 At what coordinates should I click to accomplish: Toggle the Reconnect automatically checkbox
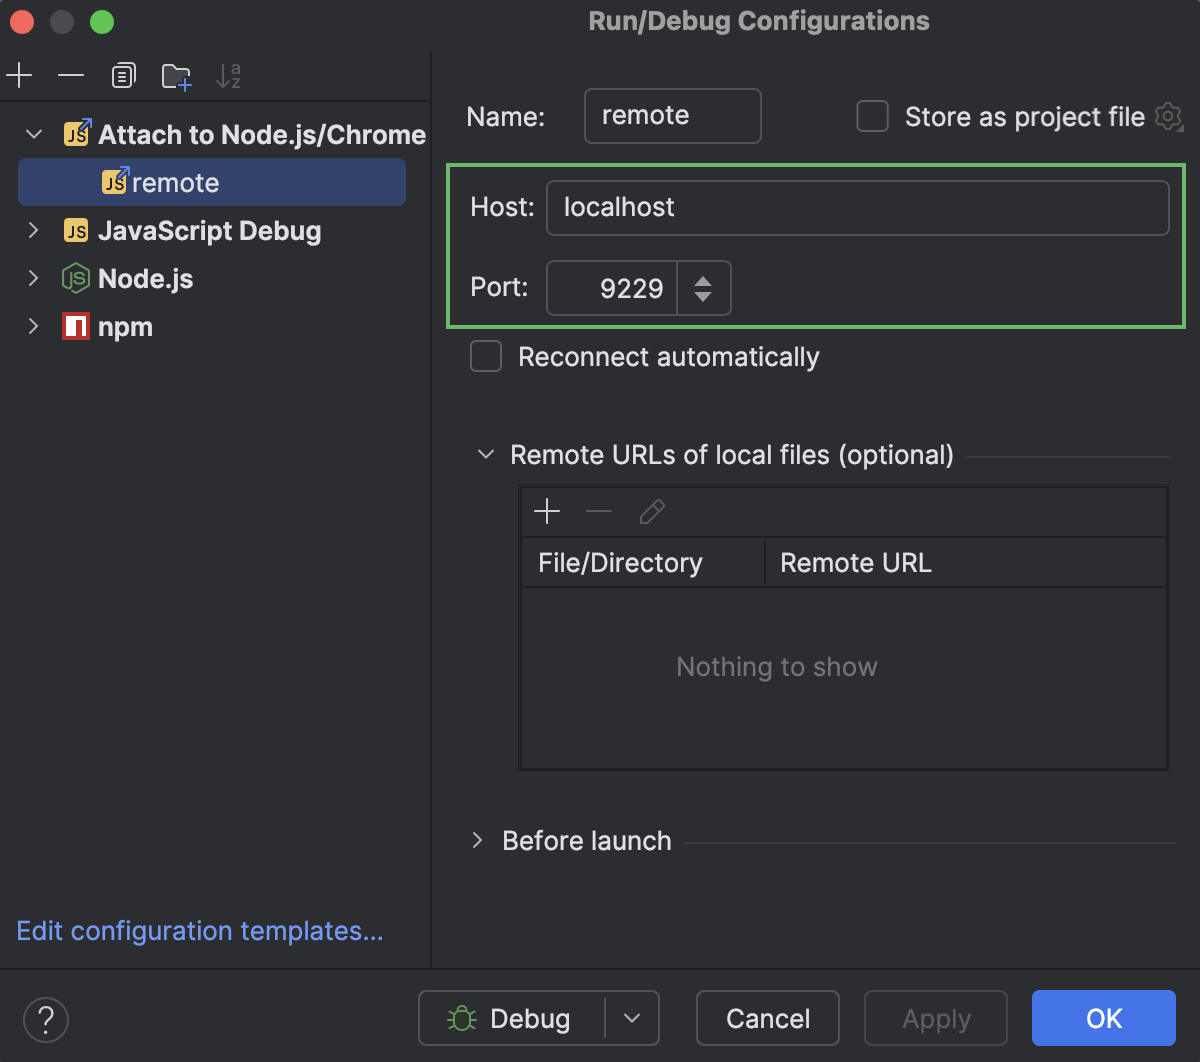[x=486, y=357]
